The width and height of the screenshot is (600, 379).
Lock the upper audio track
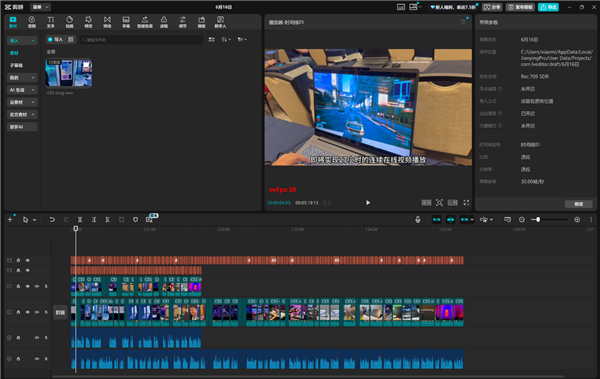(x=18, y=338)
